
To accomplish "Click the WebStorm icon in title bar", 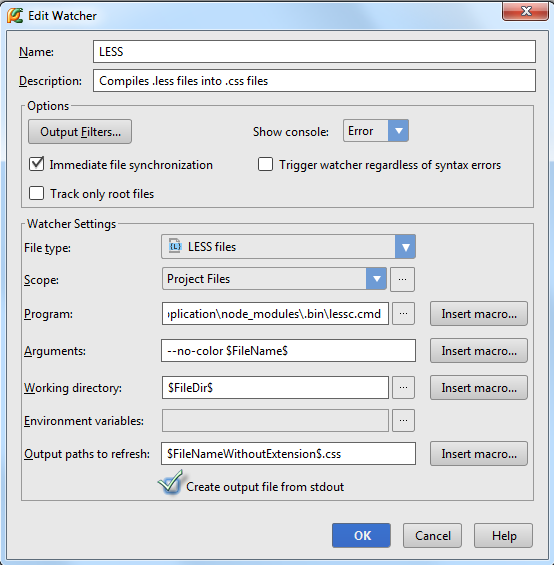I will pyautogui.click(x=14, y=15).
